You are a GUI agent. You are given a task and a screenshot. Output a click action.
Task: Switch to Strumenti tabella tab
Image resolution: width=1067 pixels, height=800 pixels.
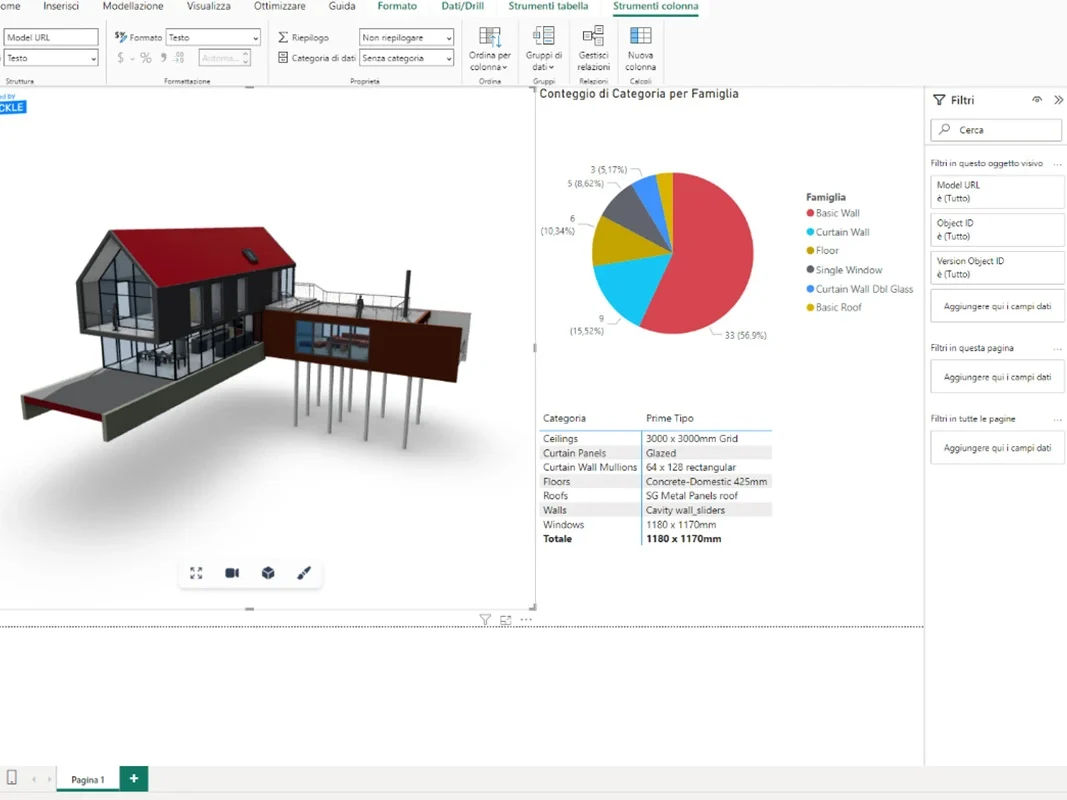(x=548, y=6)
